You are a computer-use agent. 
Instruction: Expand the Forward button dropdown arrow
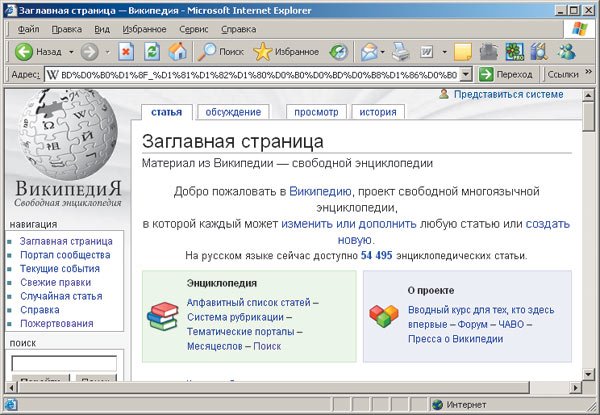[x=106, y=50]
